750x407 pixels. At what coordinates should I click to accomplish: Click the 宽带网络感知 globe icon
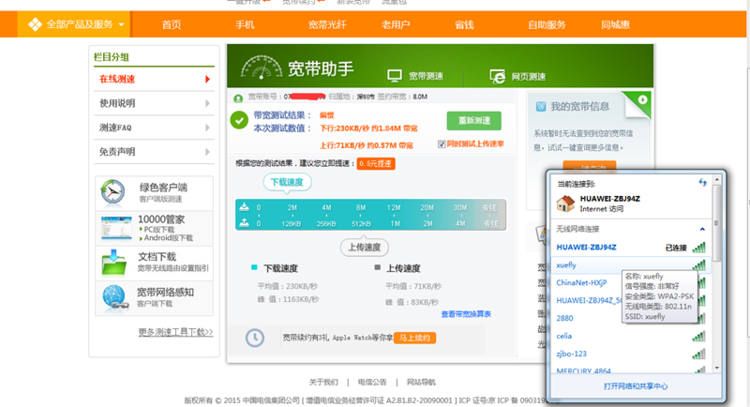point(114,297)
